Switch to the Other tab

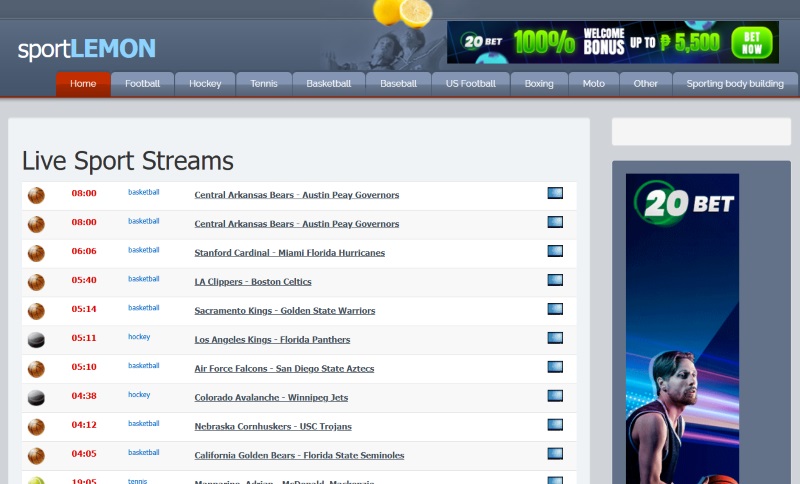point(645,84)
